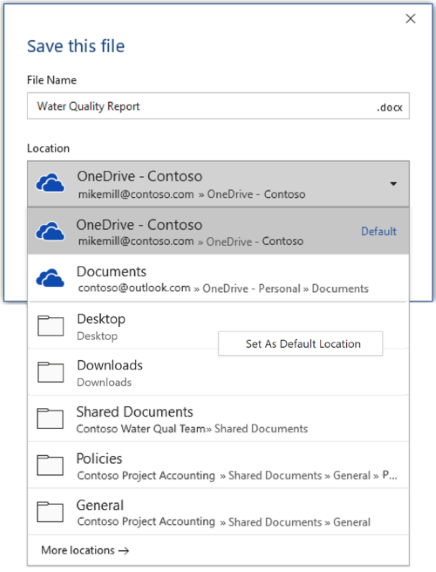Click OneDrive - Contoso title in Location box
436x572 pixels.
click(x=139, y=176)
